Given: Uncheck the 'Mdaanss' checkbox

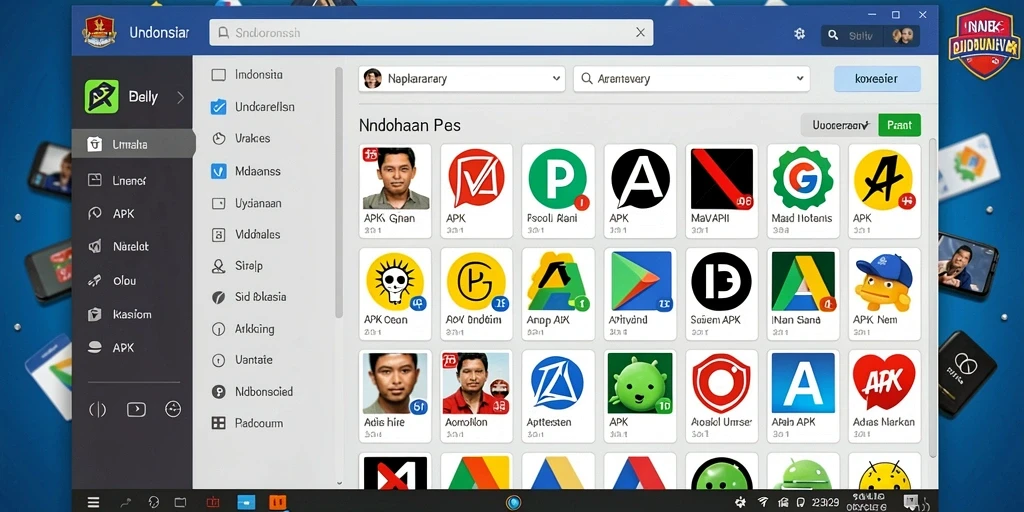Looking at the screenshot, I should (219, 171).
